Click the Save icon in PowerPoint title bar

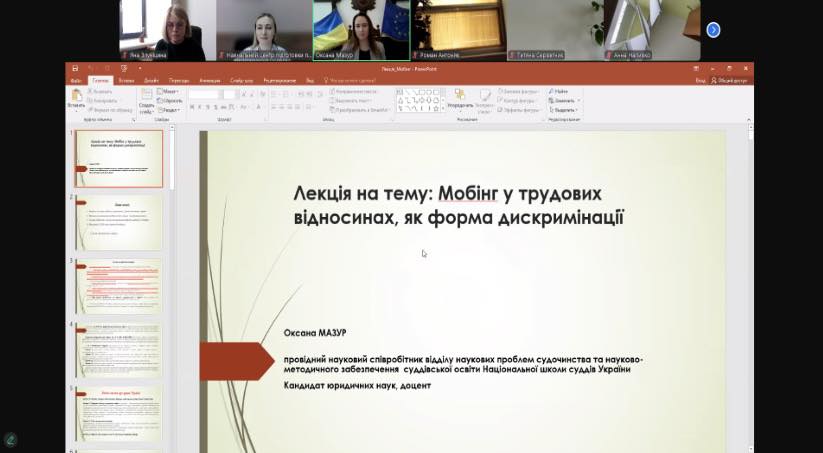(x=75, y=68)
